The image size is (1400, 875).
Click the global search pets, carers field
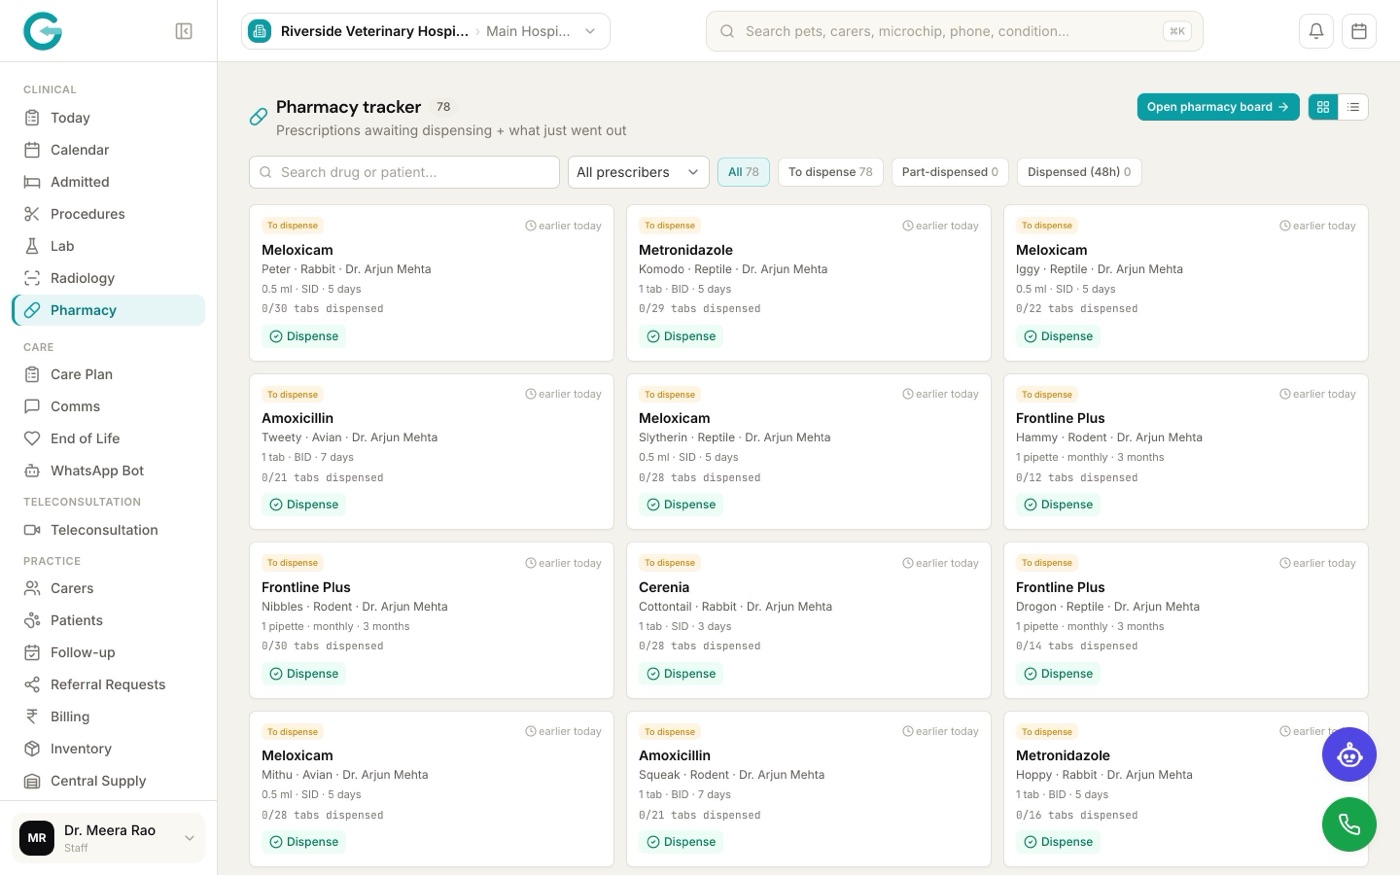pyautogui.click(x=954, y=31)
